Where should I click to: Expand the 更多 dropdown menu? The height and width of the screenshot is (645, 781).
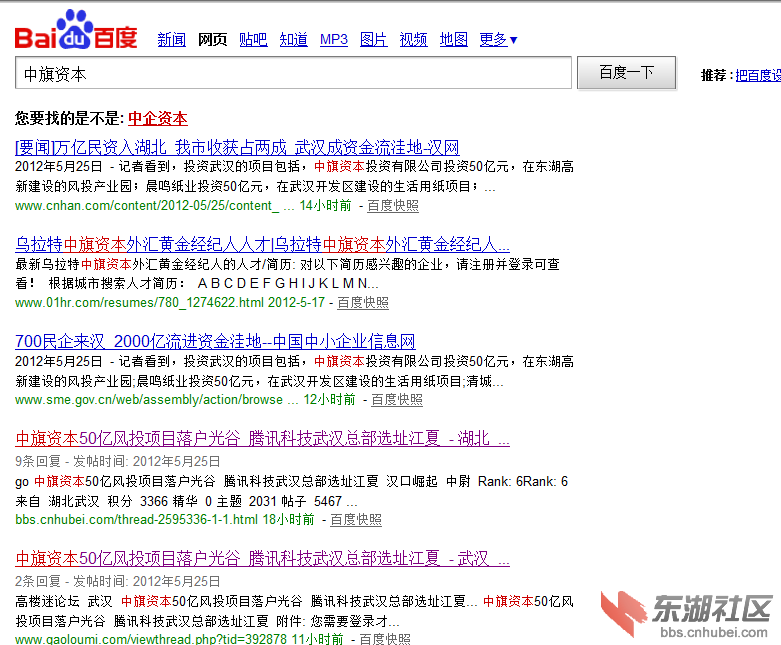(x=499, y=39)
